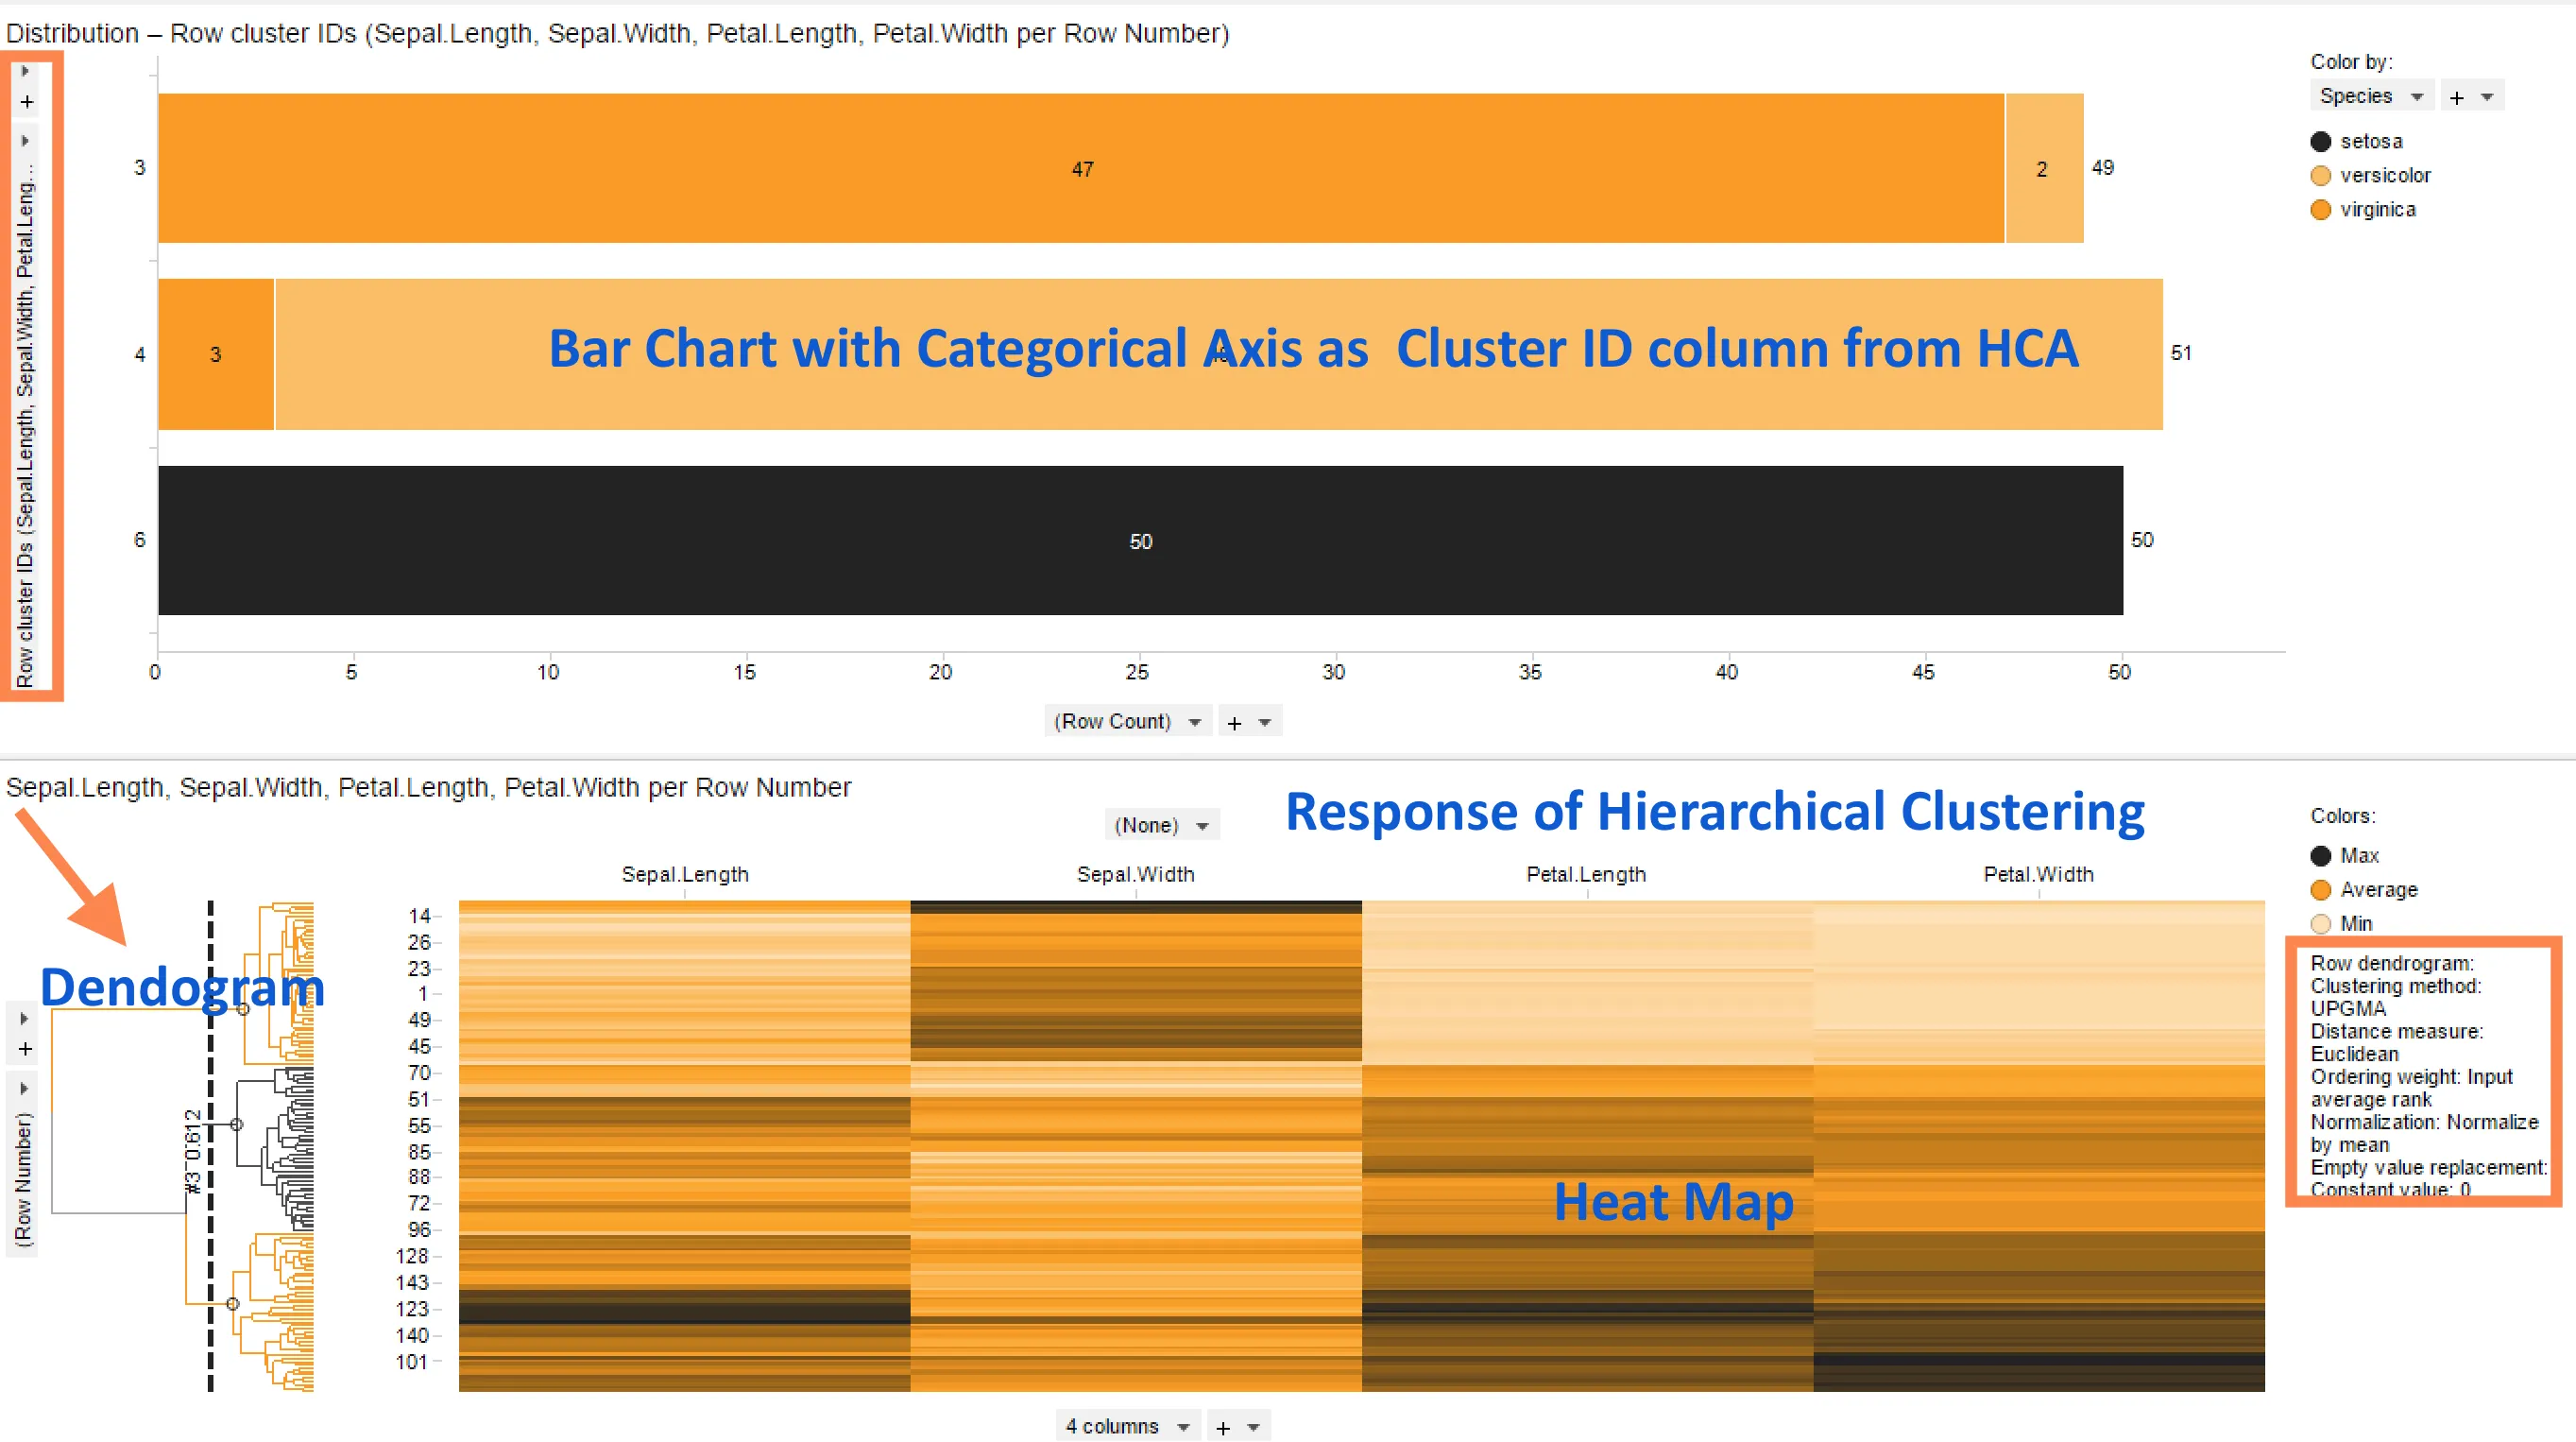Click the Max color legend dot

(2321, 856)
